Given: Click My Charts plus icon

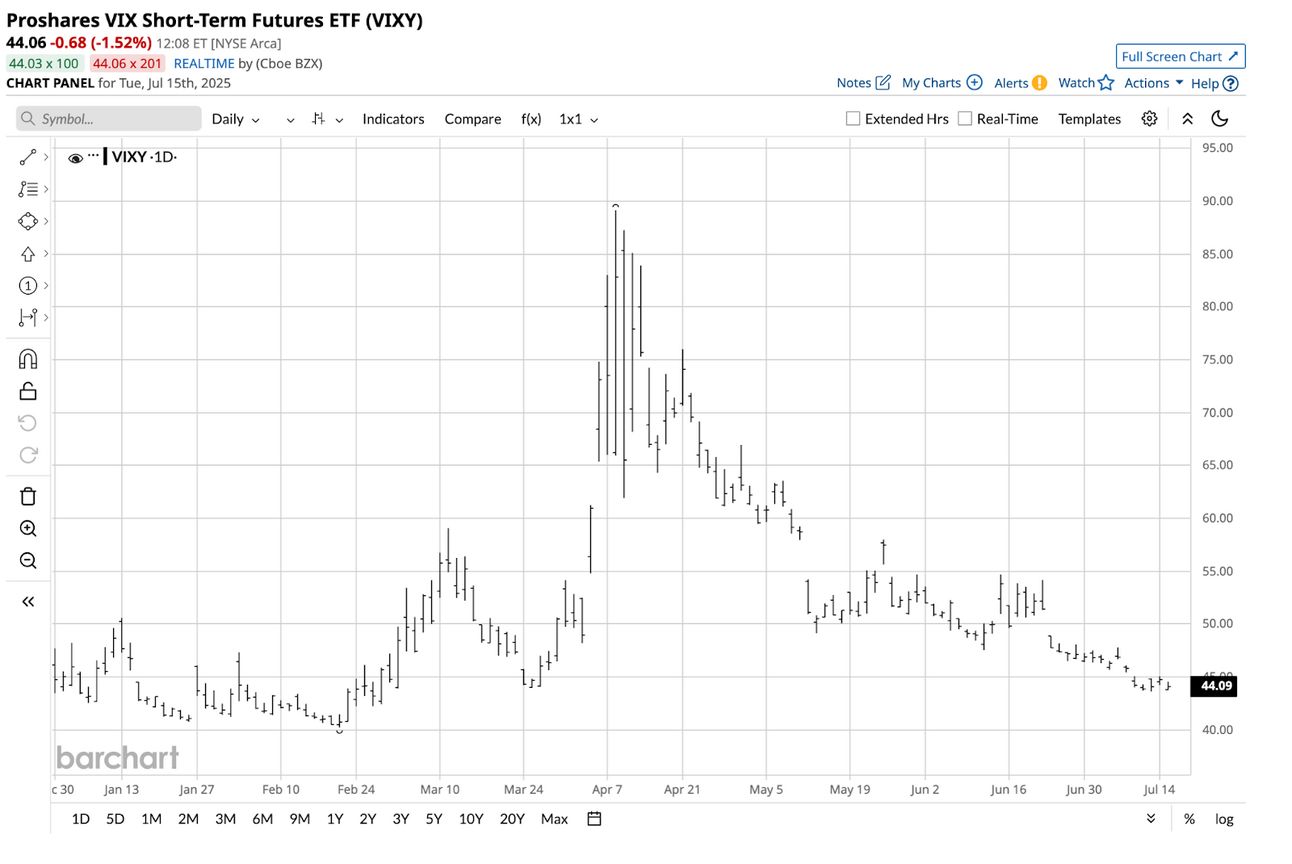Looking at the screenshot, I should (x=974, y=83).
